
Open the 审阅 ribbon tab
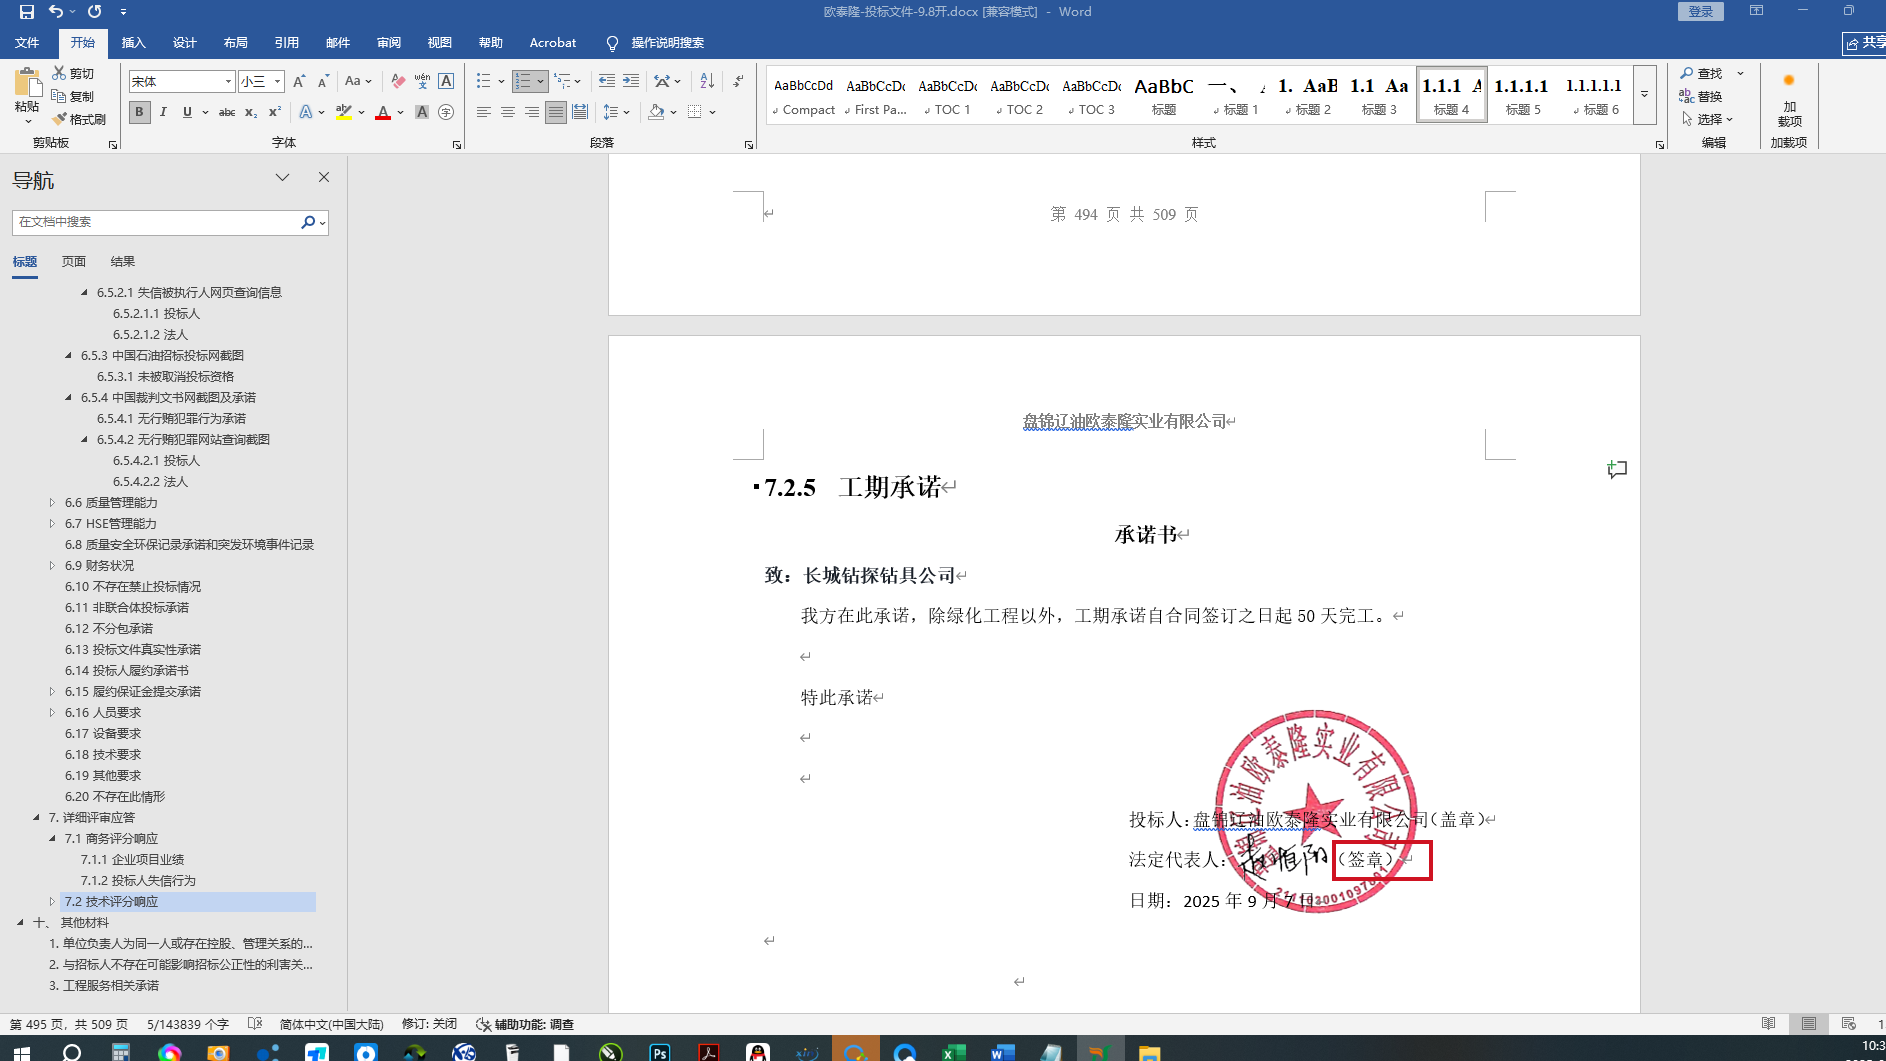click(389, 42)
